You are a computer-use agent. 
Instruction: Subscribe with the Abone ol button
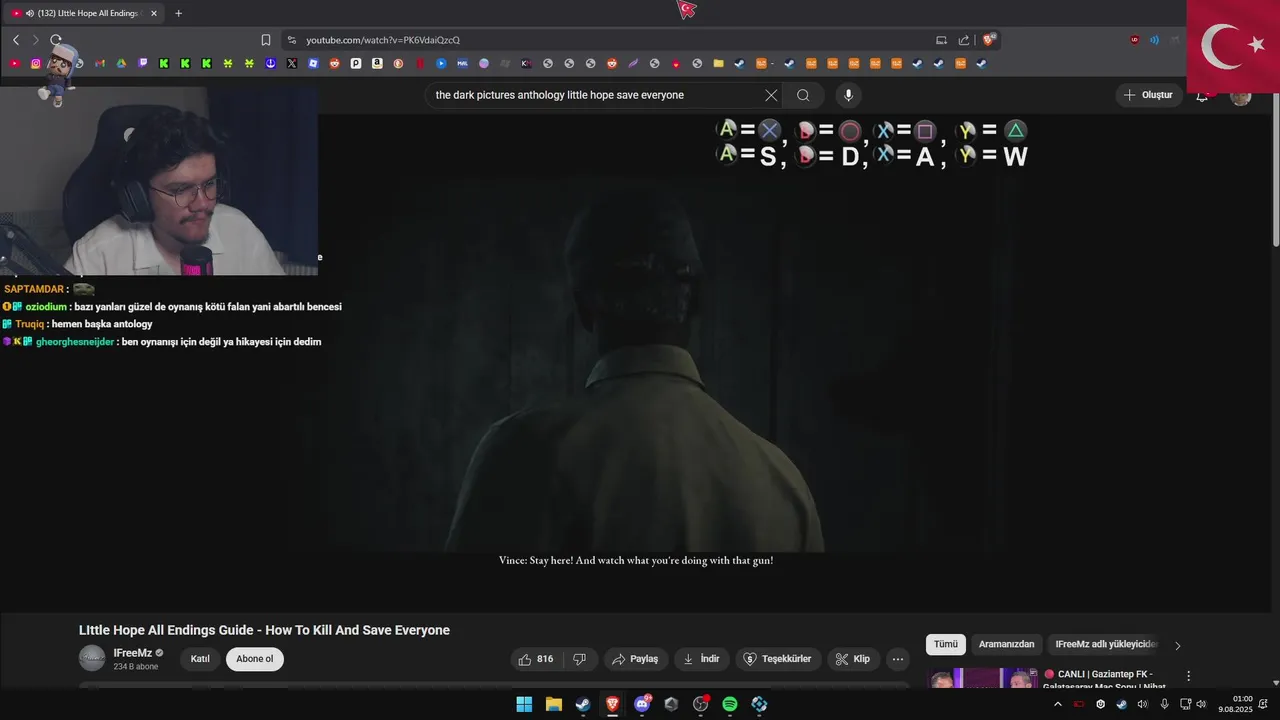click(x=255, y=659)
